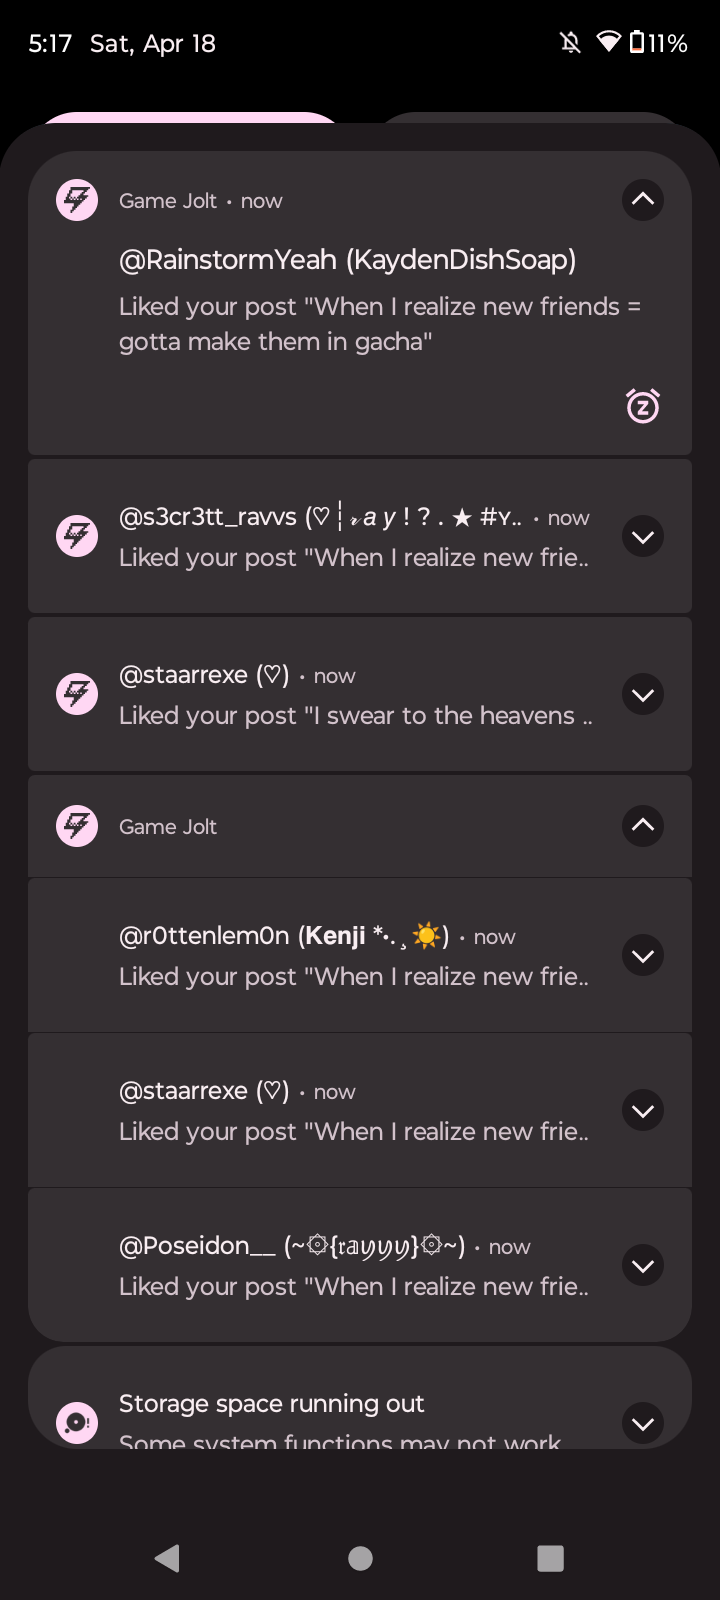
Task: Tap Game Jolt icon beside s3cr3tt_ravvs notification
Action: coord(77,536)
